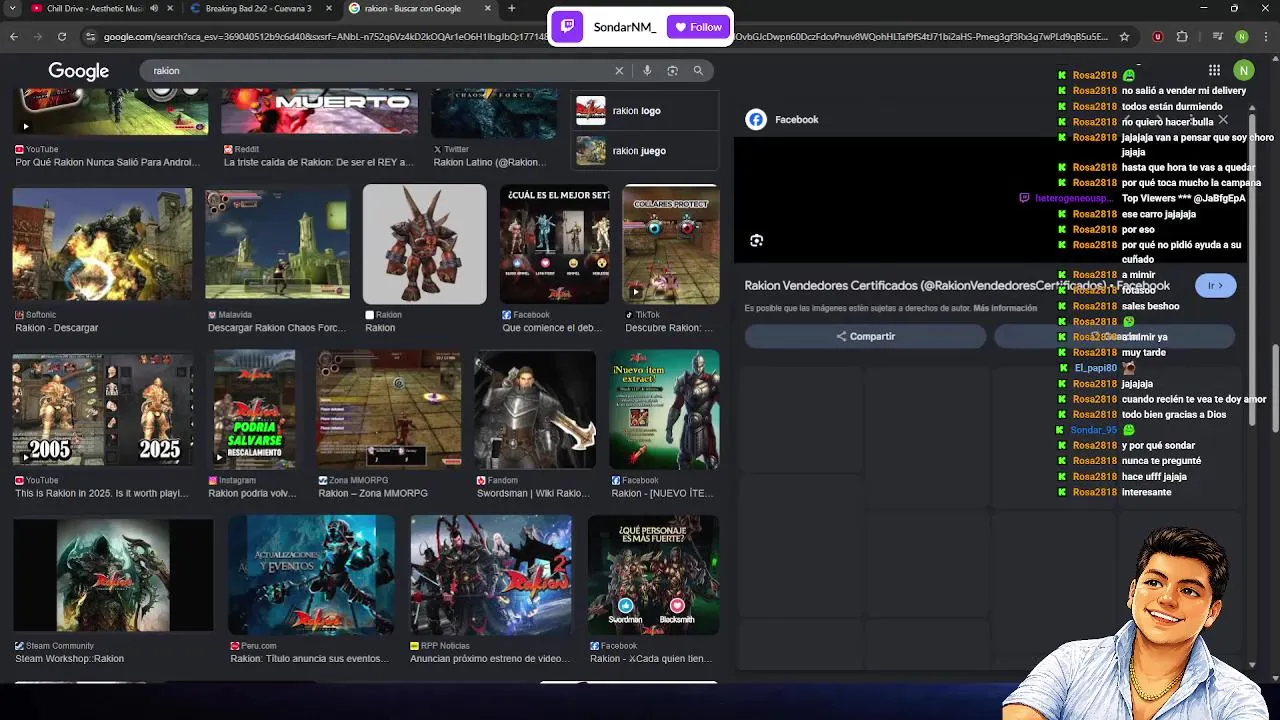Mute the Chill Drive tab audio icon
This screenshot has height=720, width=1280.
pyautogui.click(x=154, y=8)
